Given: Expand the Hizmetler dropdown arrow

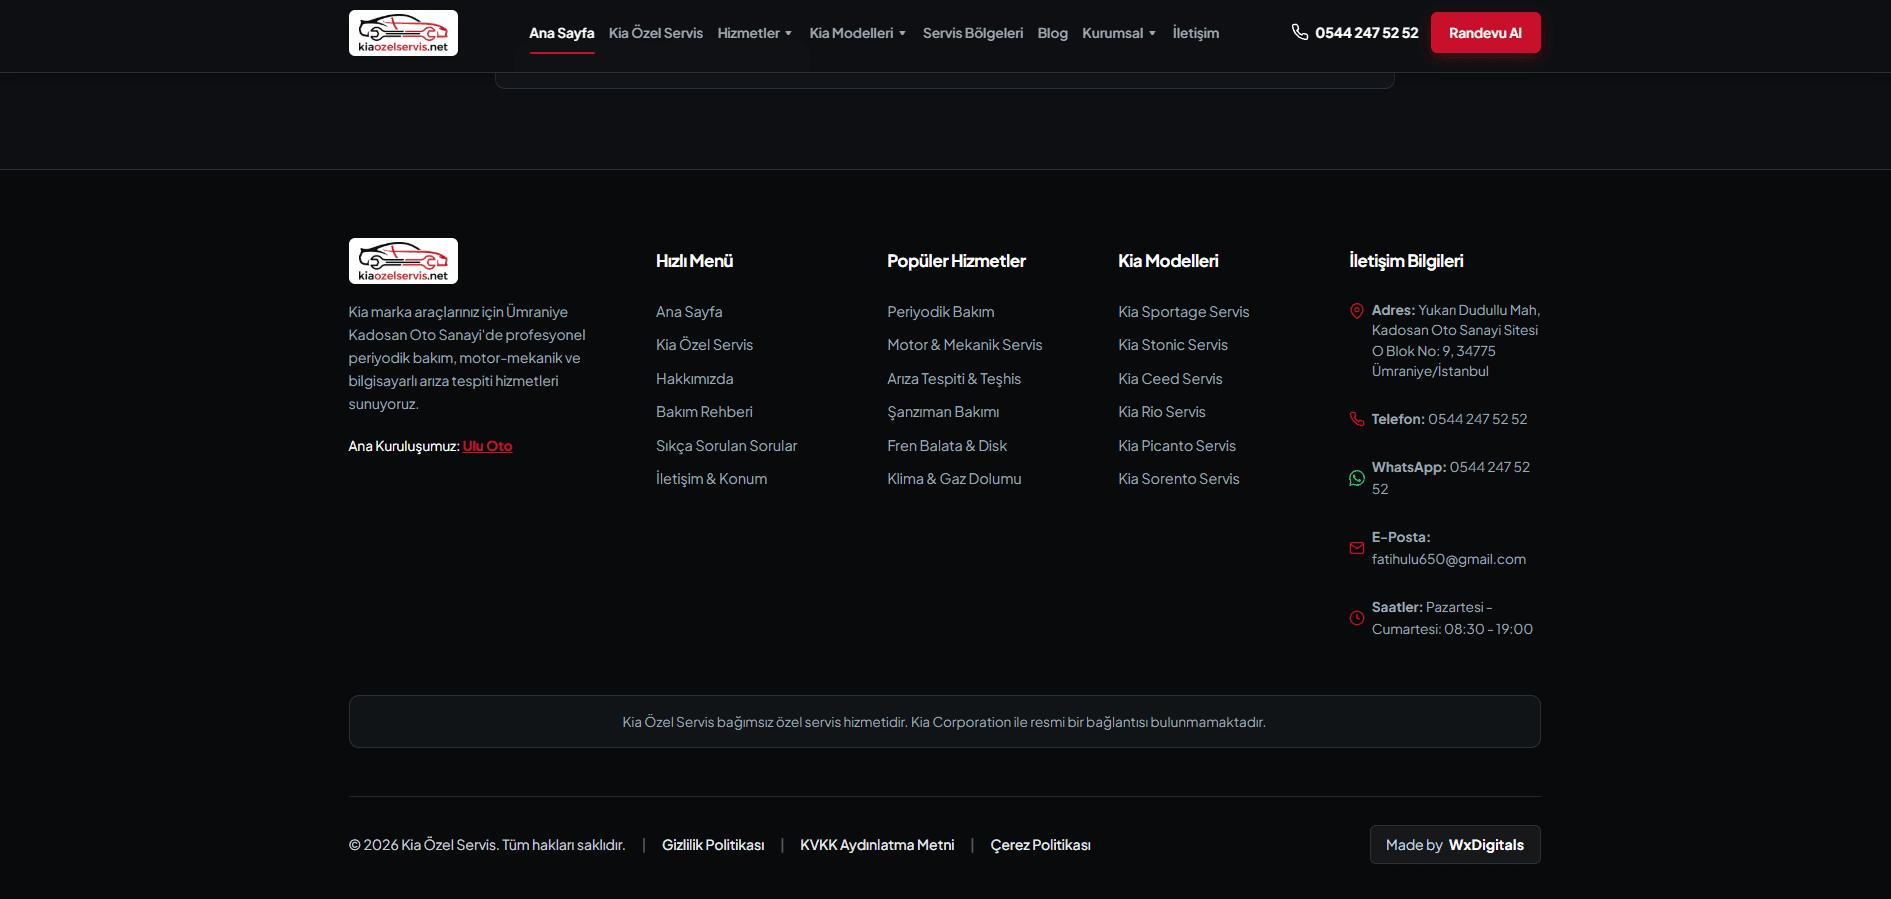Looking at the screenshot, I should [x=789, y=33].
